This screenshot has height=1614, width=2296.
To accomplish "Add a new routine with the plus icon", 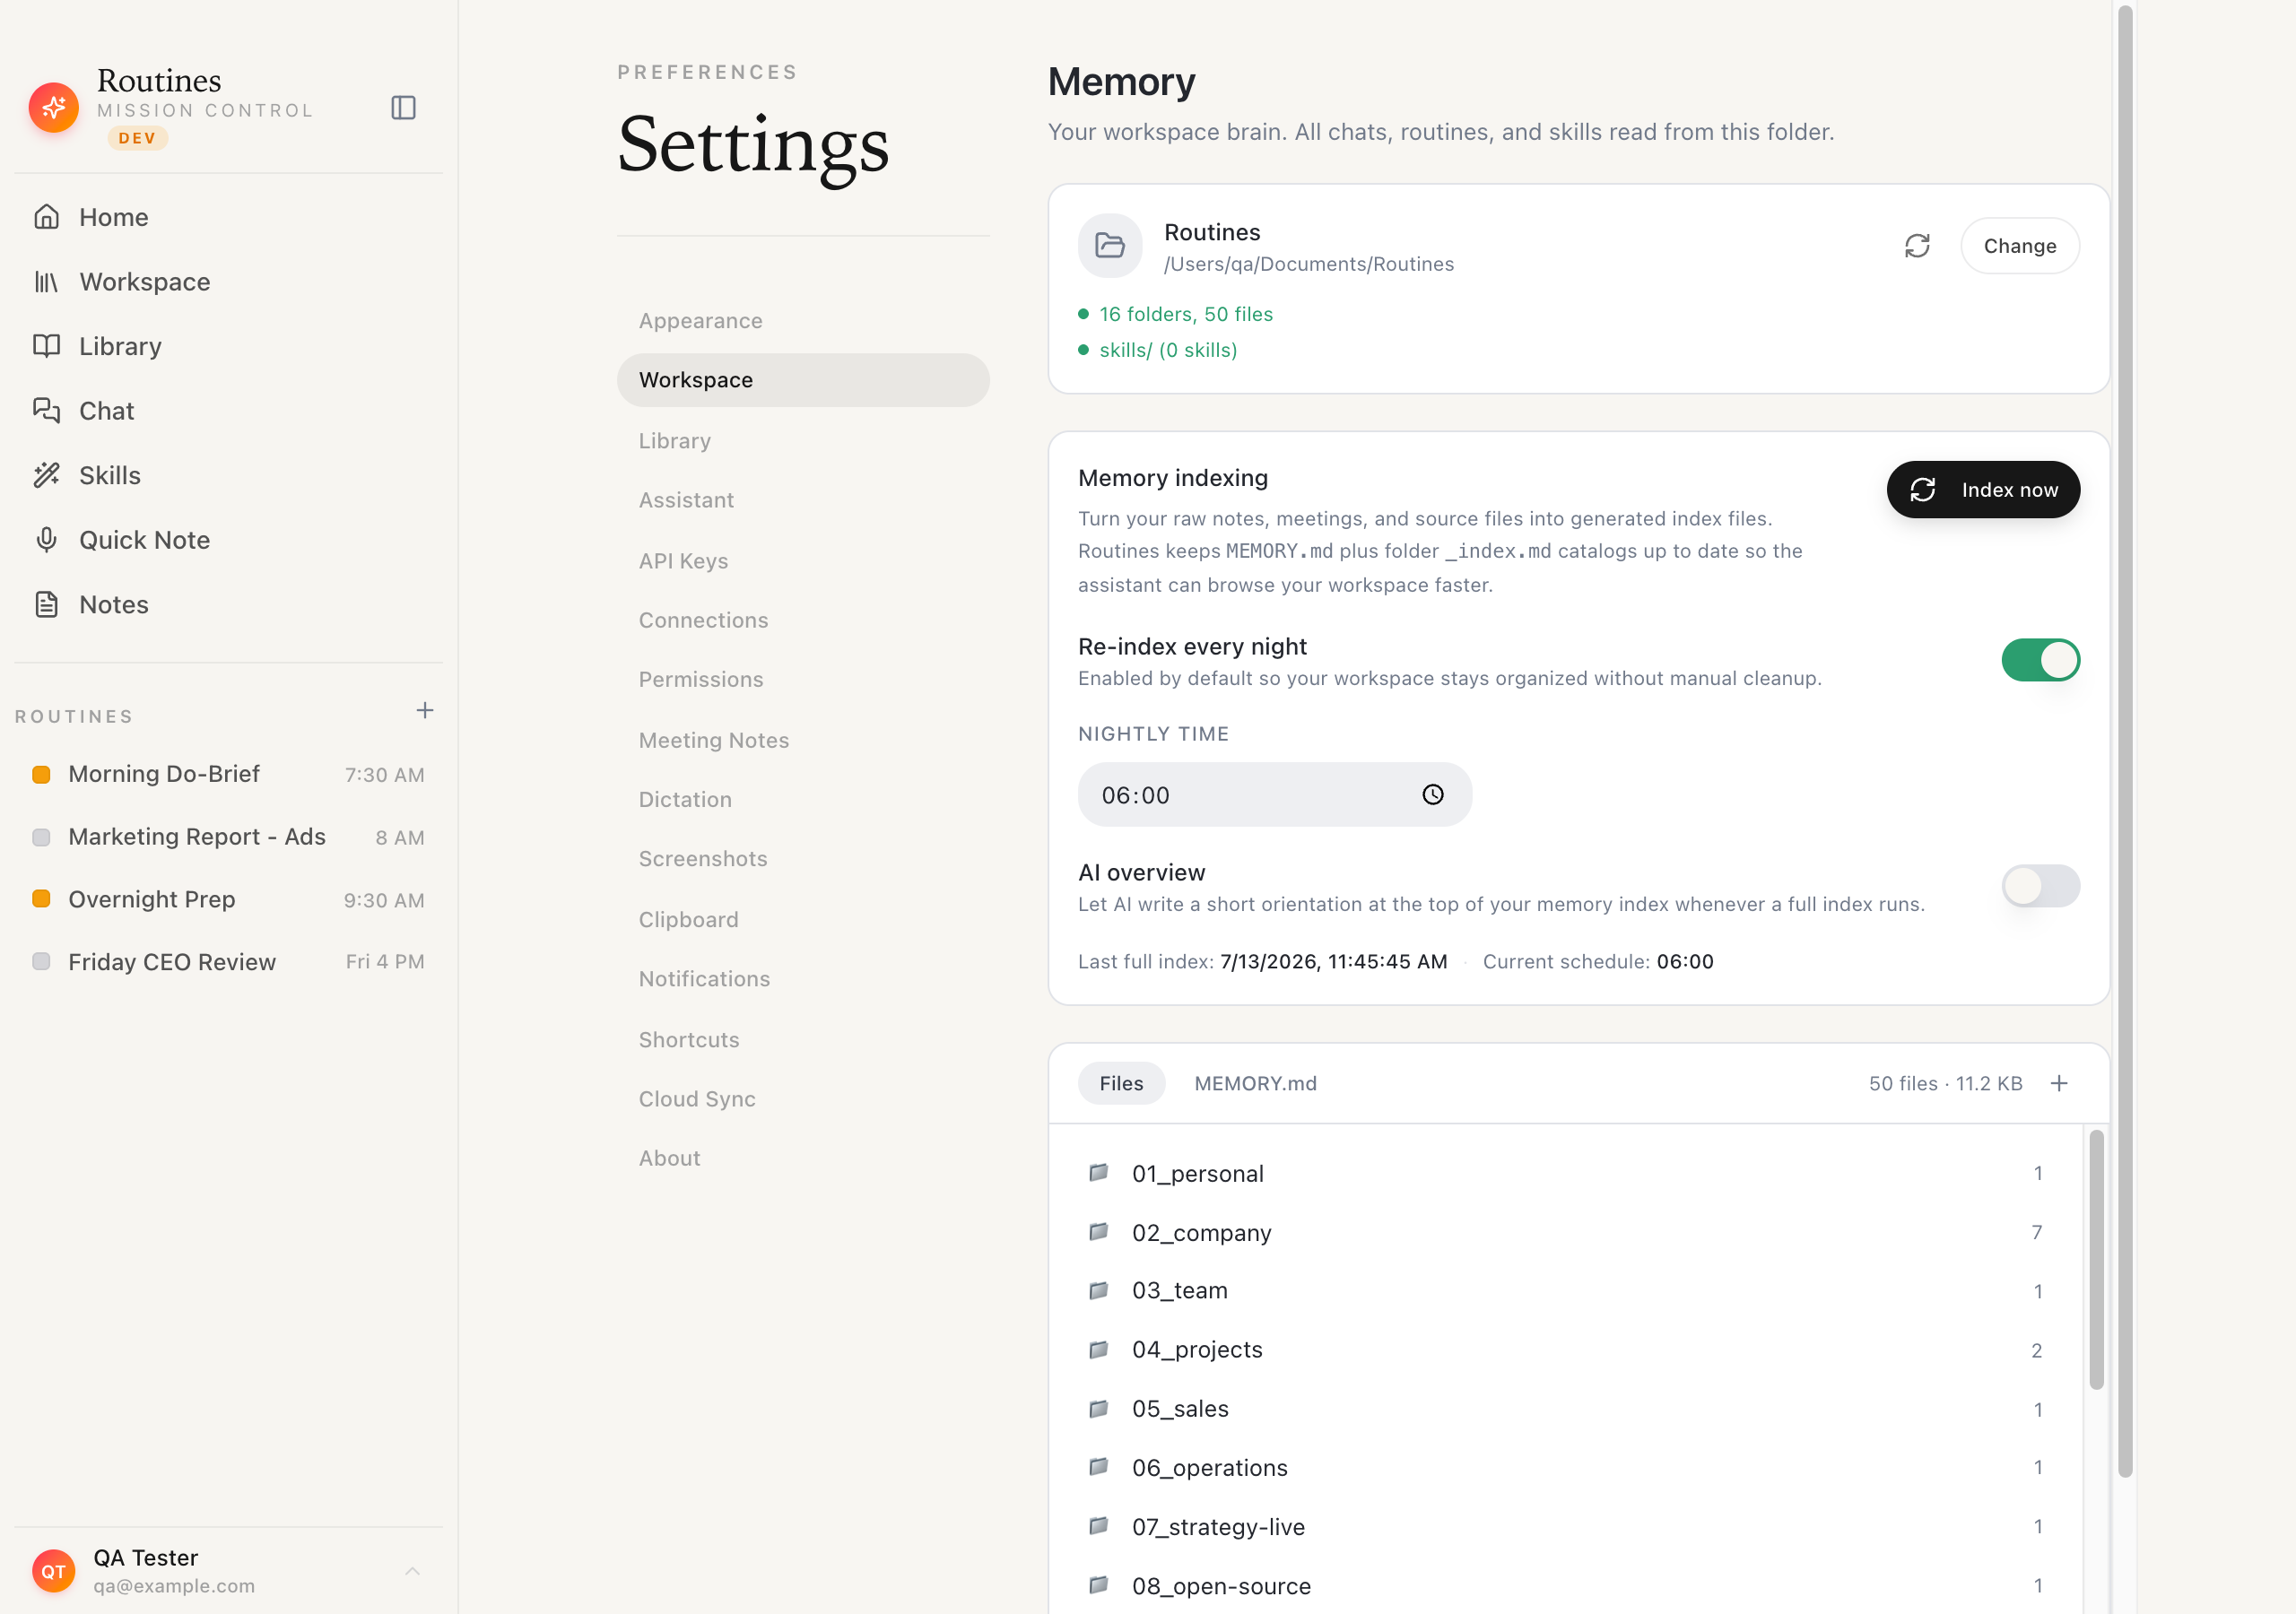I will pyautogui.click(x=425, y=711).
